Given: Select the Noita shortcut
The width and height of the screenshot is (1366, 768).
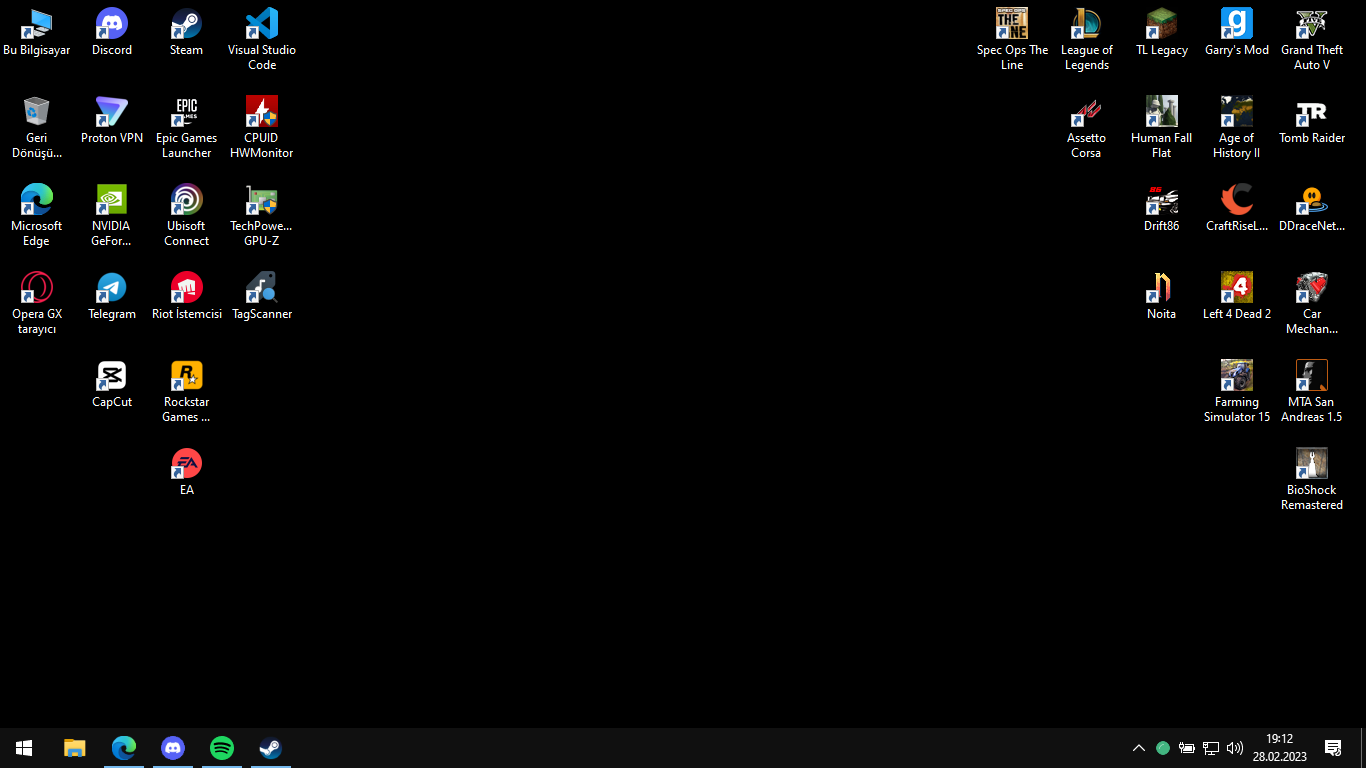Looking at the screenshot, I should click(x=1162, y=297).
